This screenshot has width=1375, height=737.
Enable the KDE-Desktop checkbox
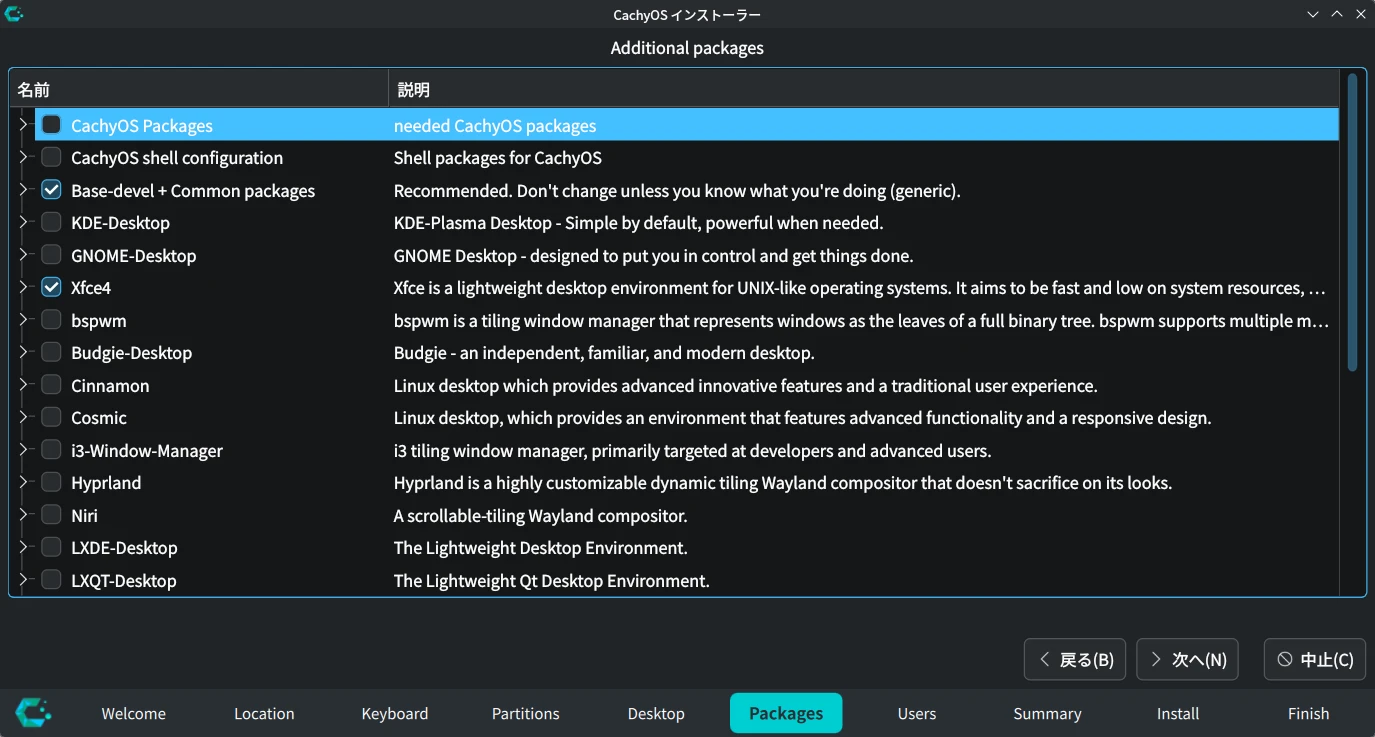(x=51, y=222)
